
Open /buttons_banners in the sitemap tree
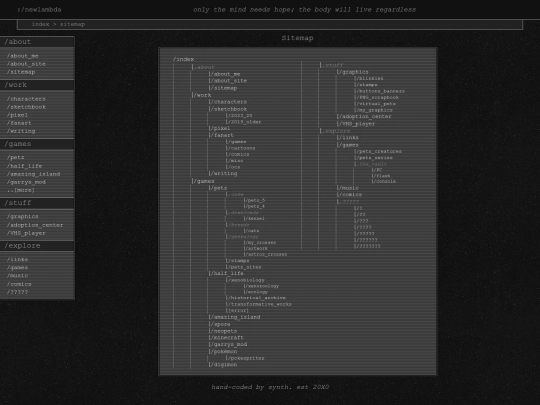pos(380,91)
